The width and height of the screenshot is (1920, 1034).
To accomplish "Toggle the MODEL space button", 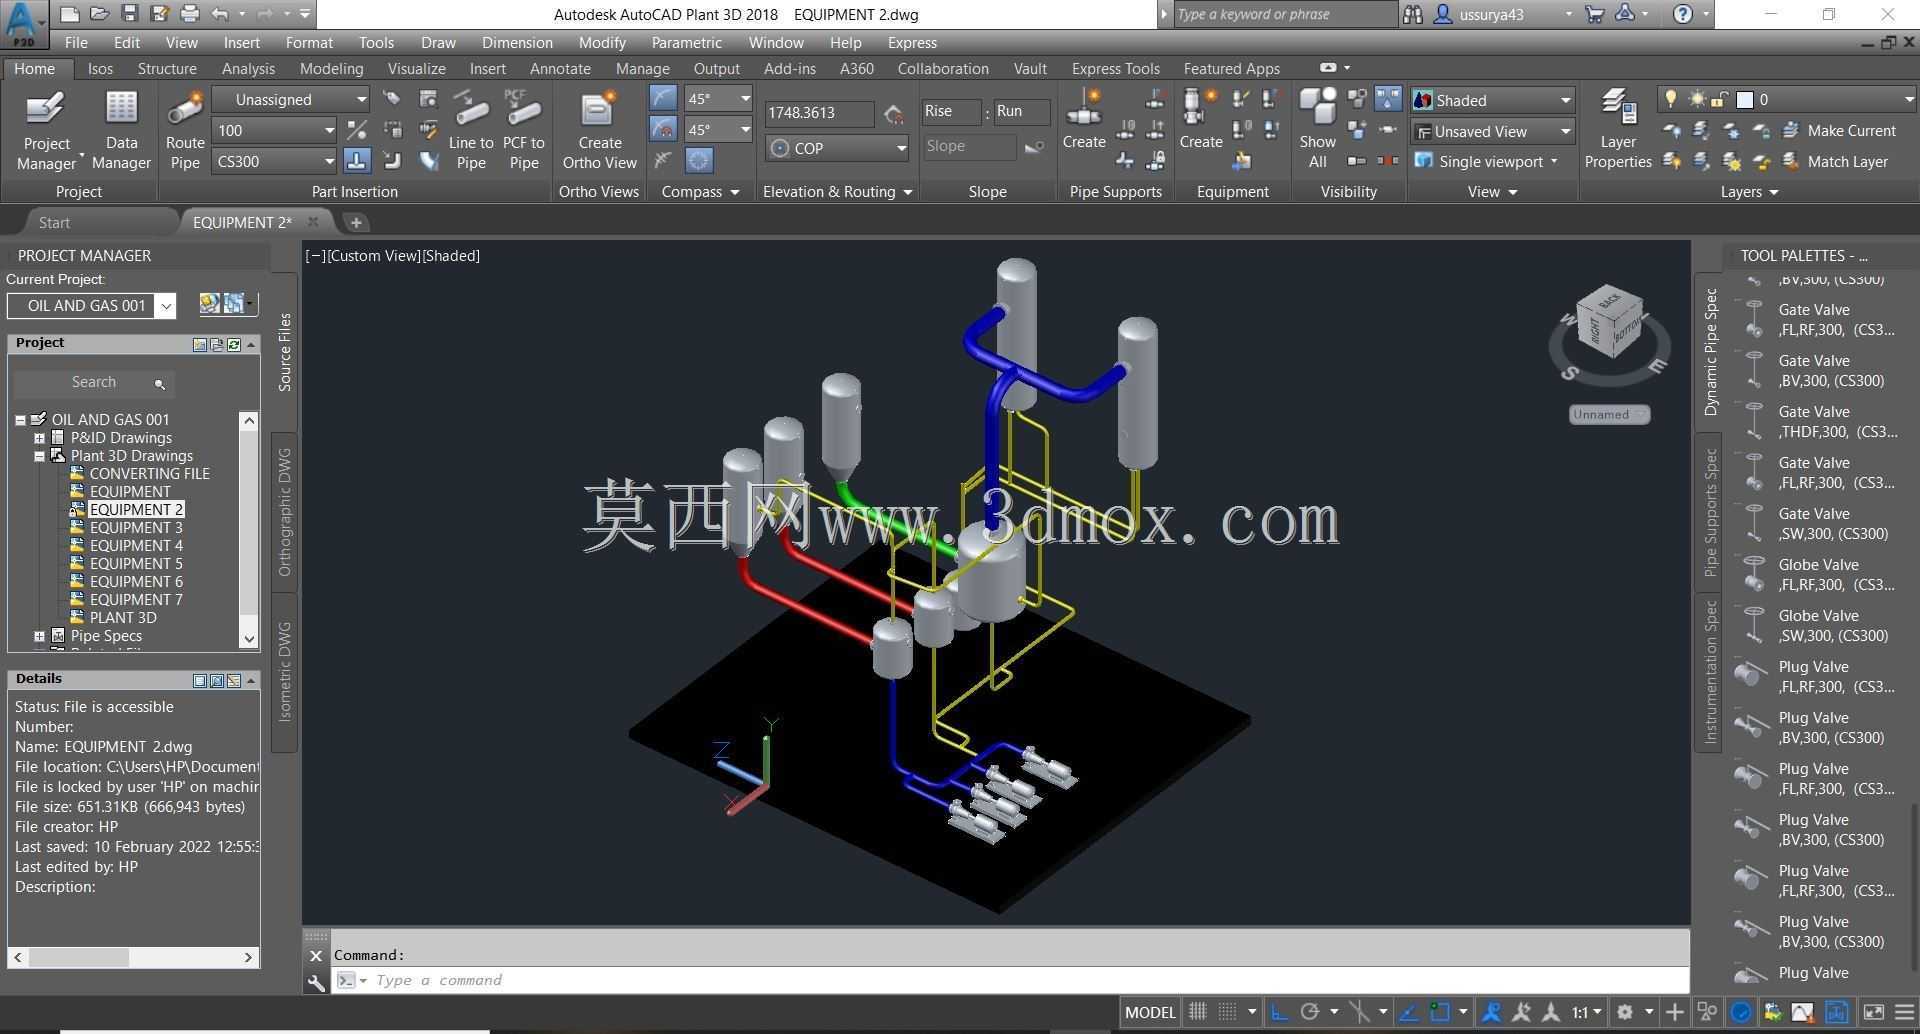I will click(x=1150, y=1012).
